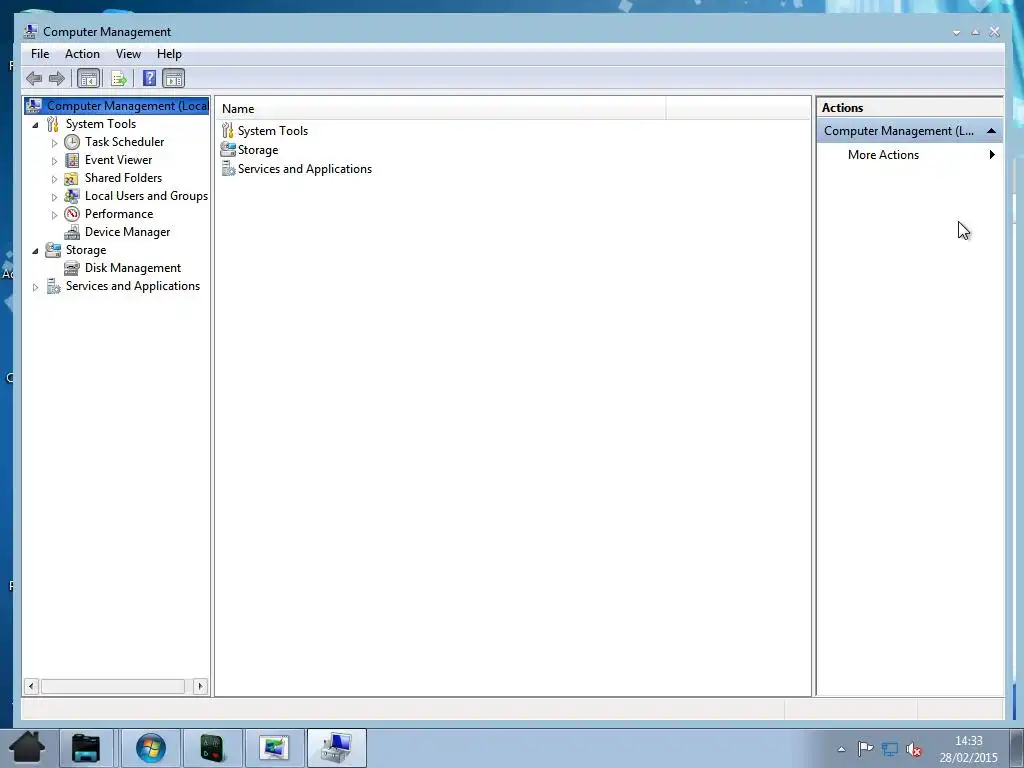Image resolution: width=1024 pixels, height=768 pixels.
Task: Select Shared Folders icon in tree
Action: tap(71, 178)
